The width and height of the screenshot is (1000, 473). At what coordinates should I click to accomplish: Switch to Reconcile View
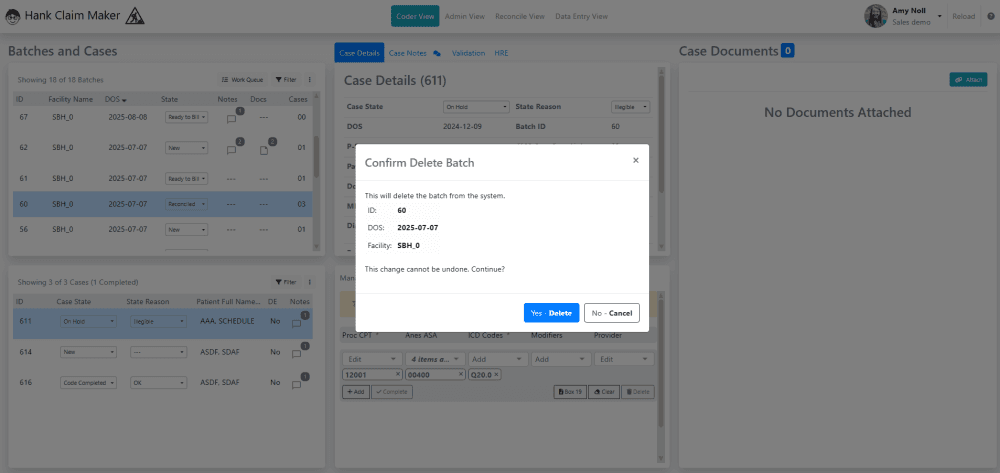pyautogui.click(x=519, y=17)
